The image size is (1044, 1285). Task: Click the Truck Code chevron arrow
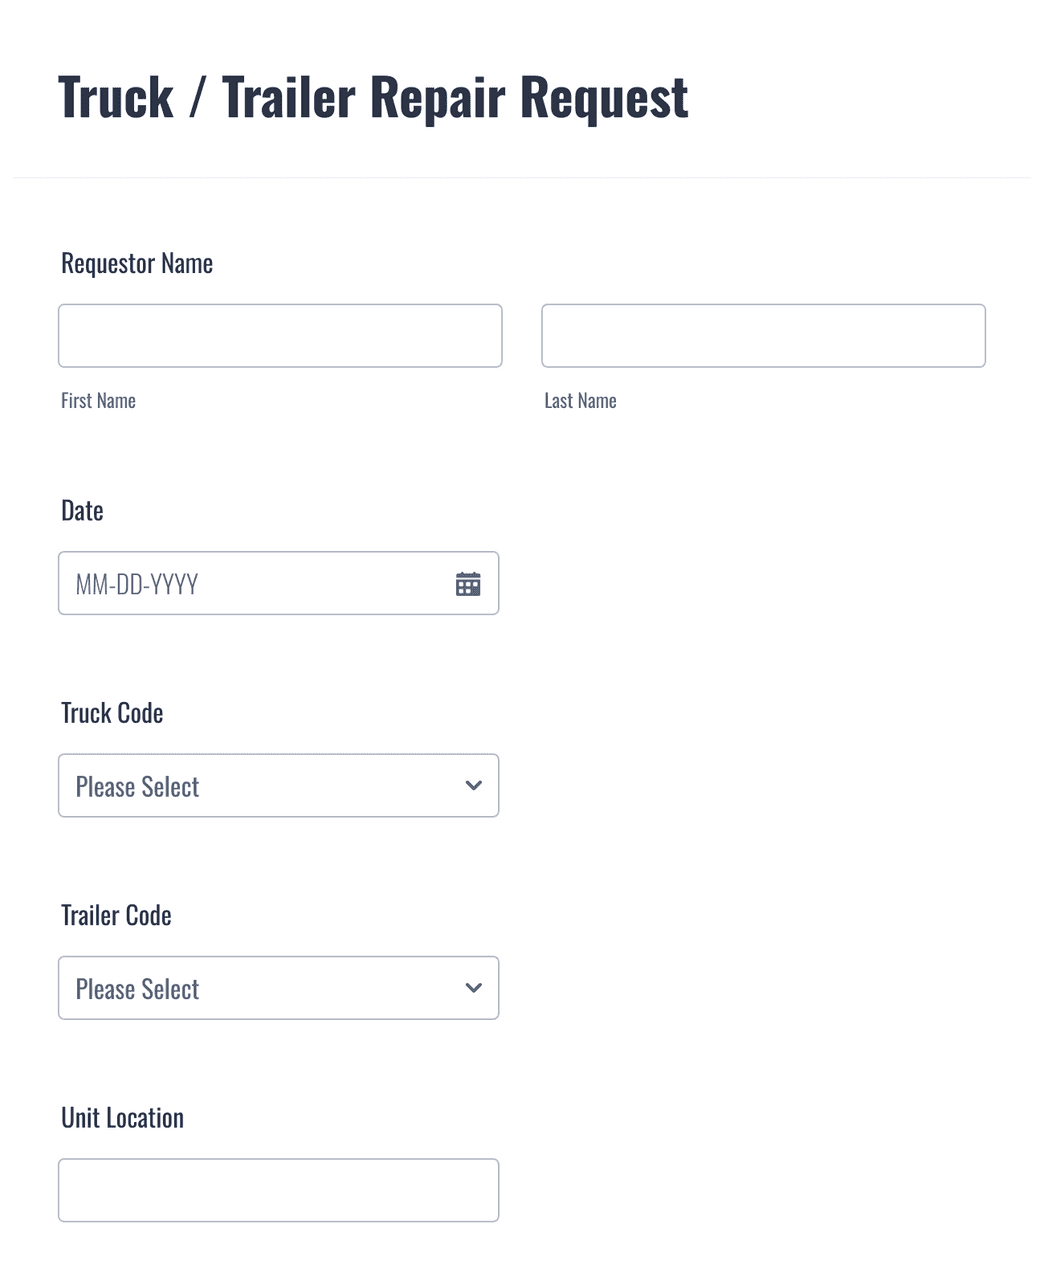pos(474,786)
